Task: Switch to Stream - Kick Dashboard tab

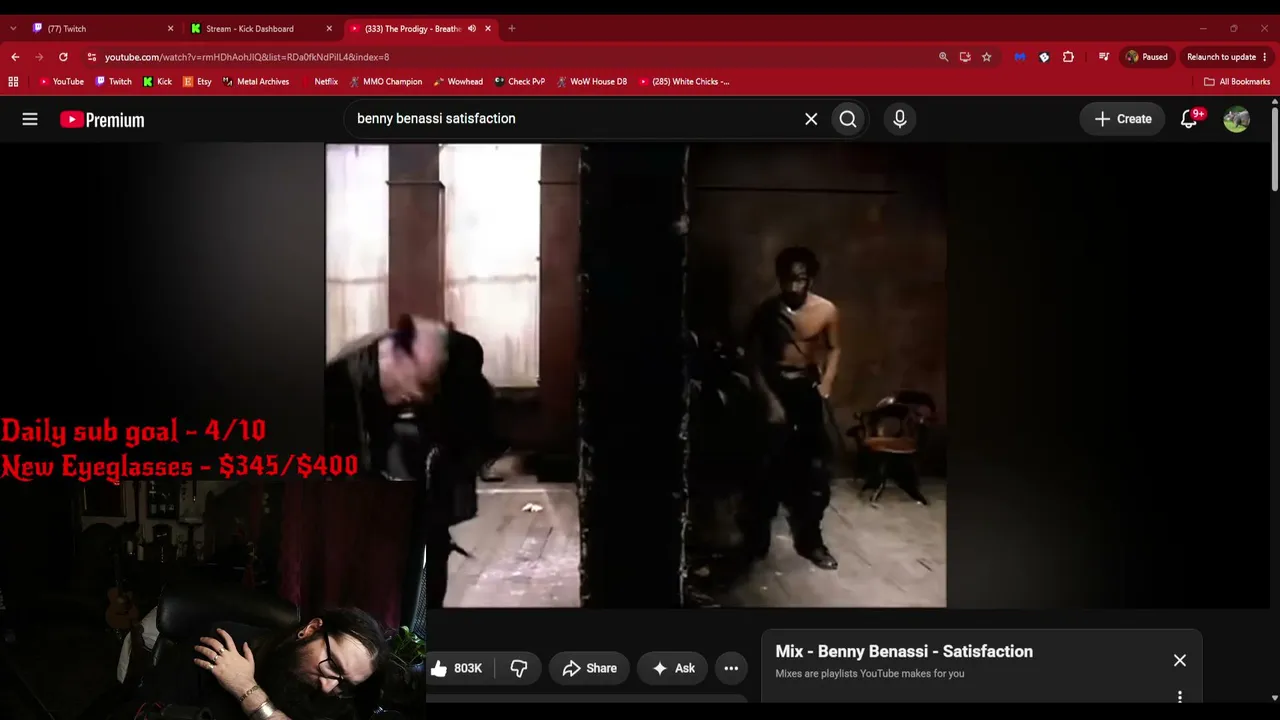Action: click(x=259, y=29)
